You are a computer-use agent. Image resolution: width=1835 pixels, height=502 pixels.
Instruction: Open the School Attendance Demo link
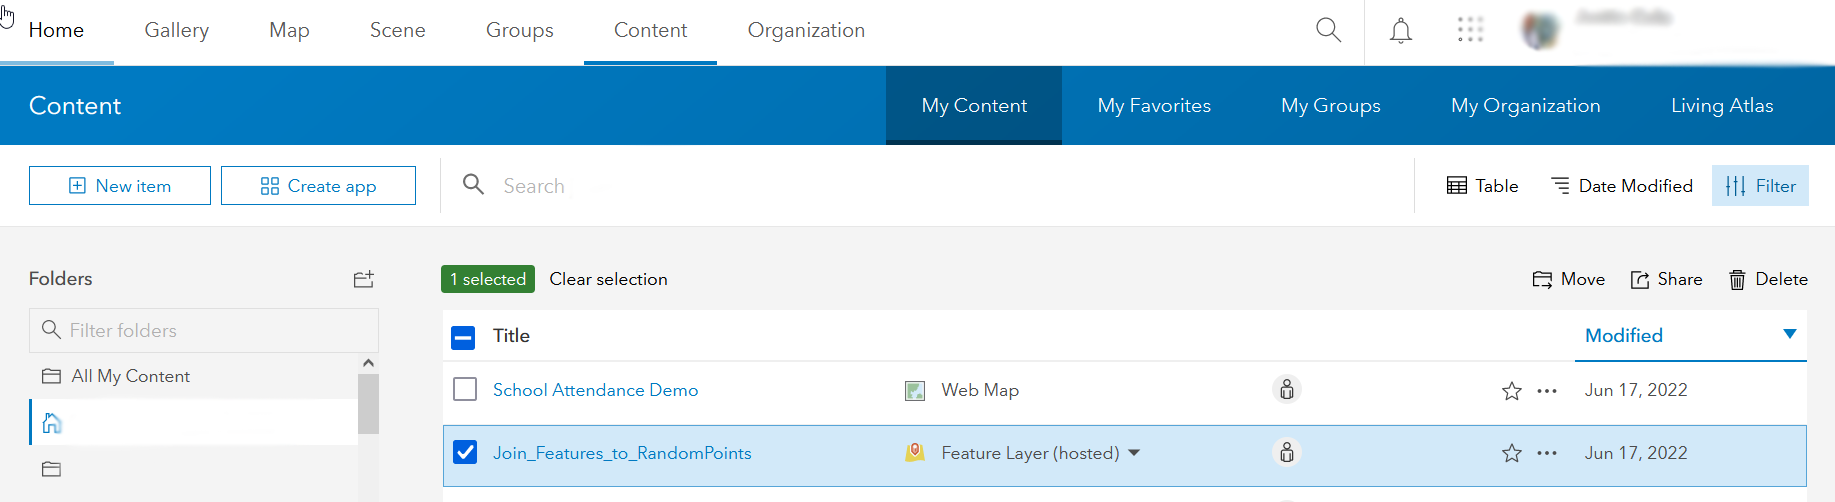[595, 390]
